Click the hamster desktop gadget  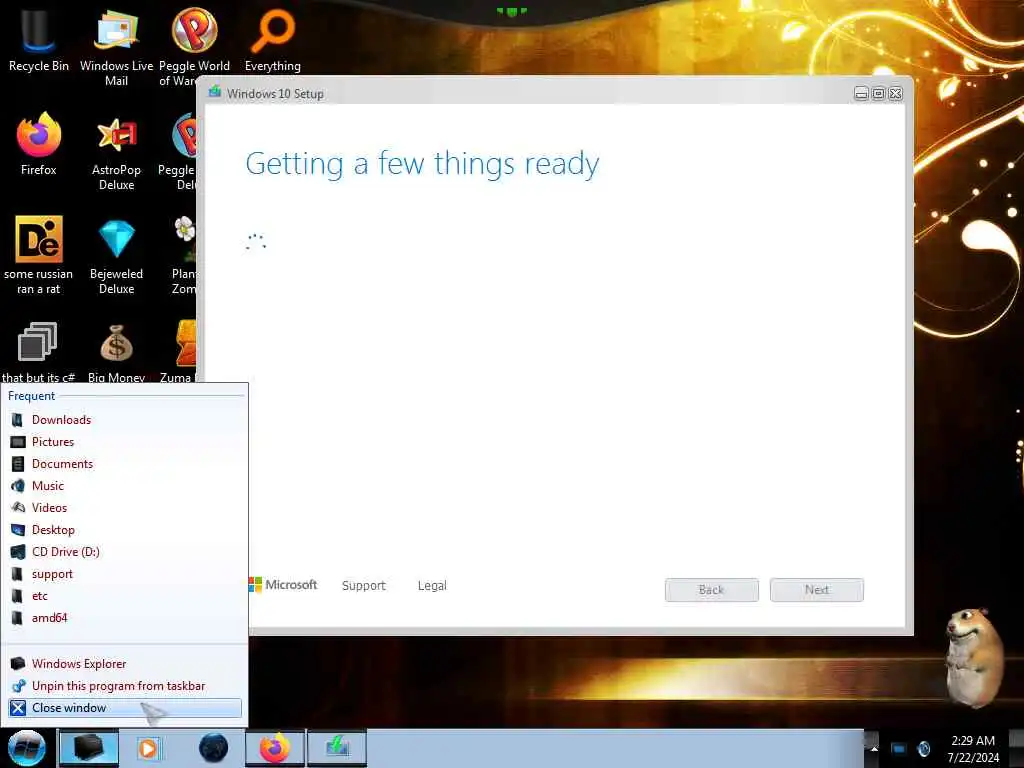point(975,658)
